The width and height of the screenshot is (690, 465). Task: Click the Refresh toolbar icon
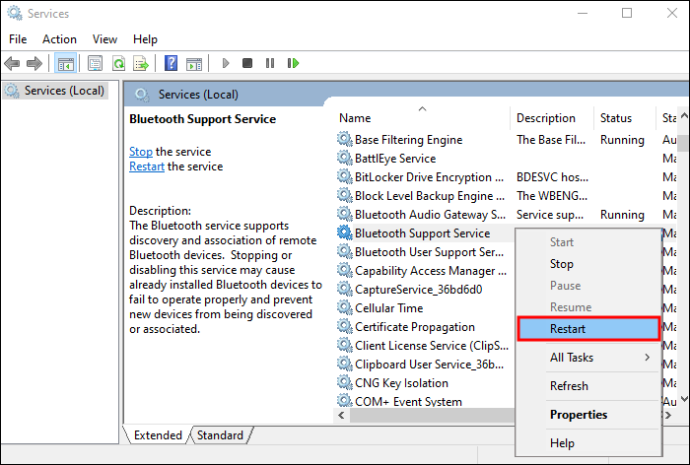(x=118, y=63)
